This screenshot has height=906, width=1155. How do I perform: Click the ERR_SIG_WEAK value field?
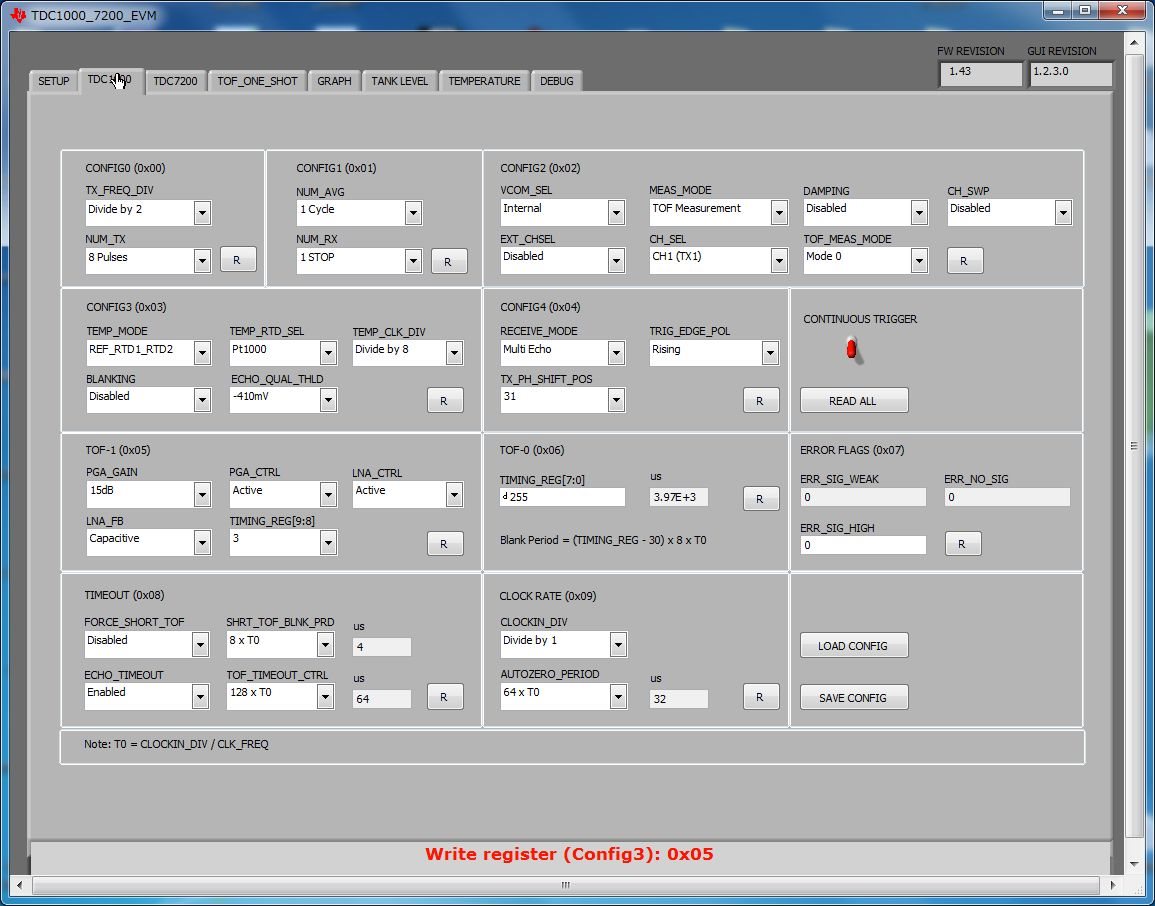click(x=863, y=497)
